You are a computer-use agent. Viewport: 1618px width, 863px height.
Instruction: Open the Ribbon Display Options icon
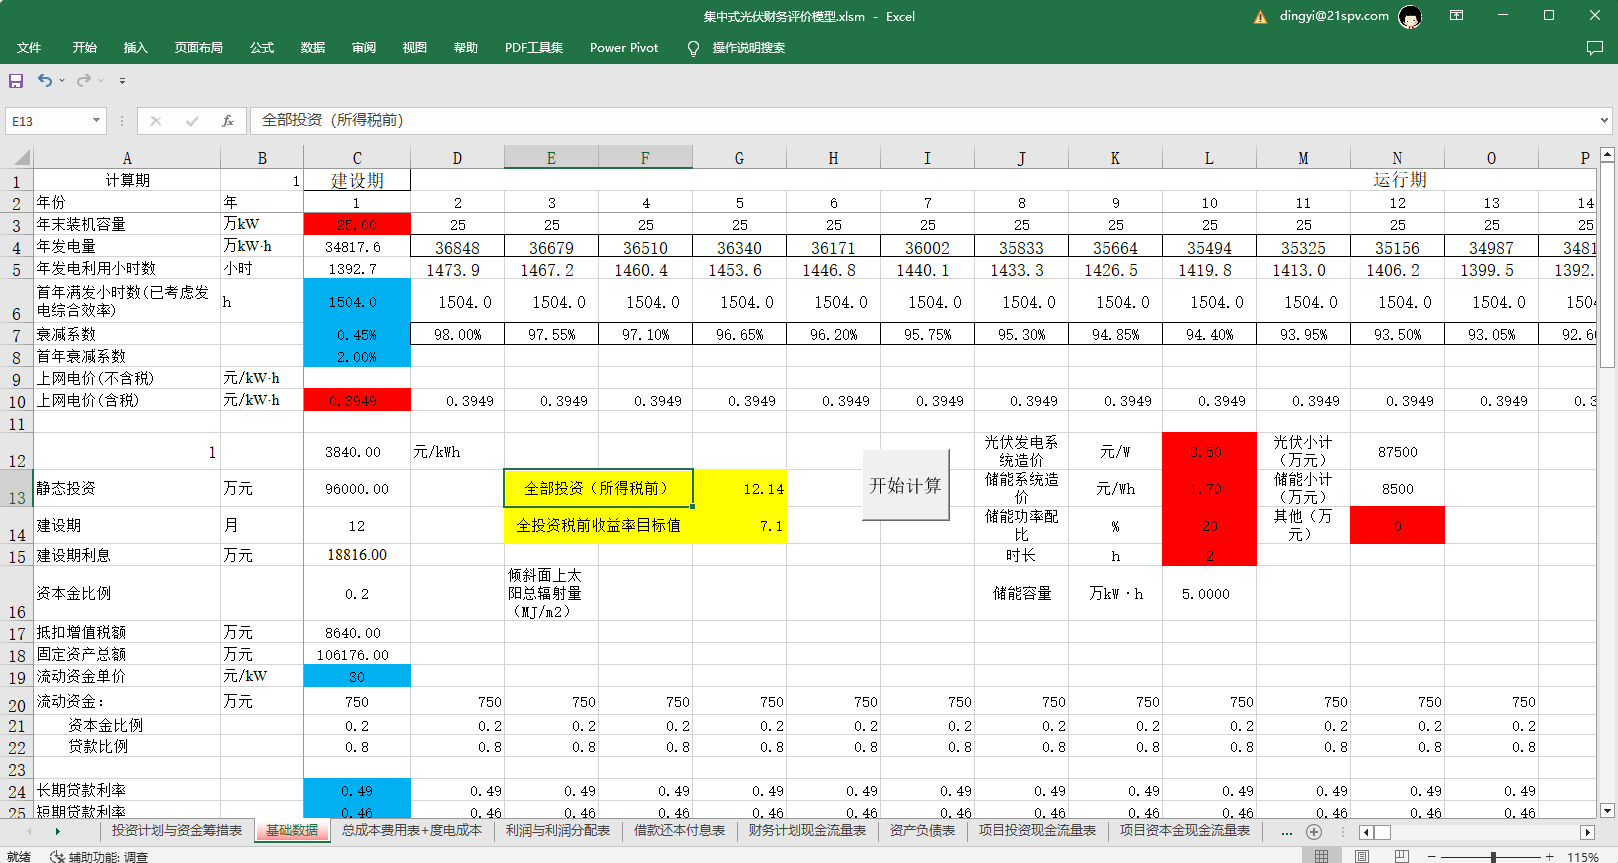[1457, 16]
